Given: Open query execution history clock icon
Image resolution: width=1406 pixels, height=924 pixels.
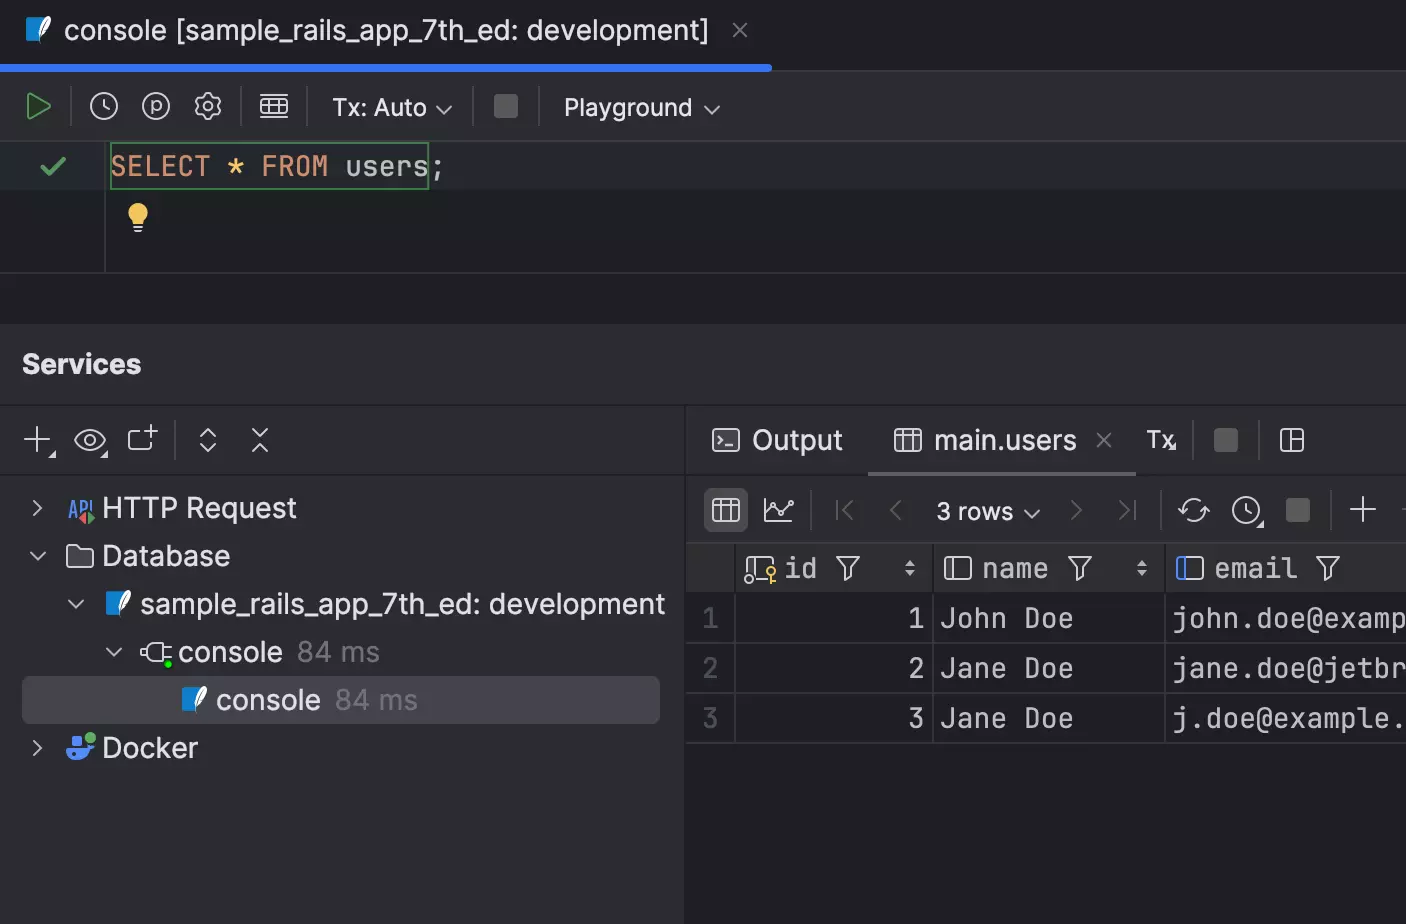Looking at the screenshot, I should 103,106.
